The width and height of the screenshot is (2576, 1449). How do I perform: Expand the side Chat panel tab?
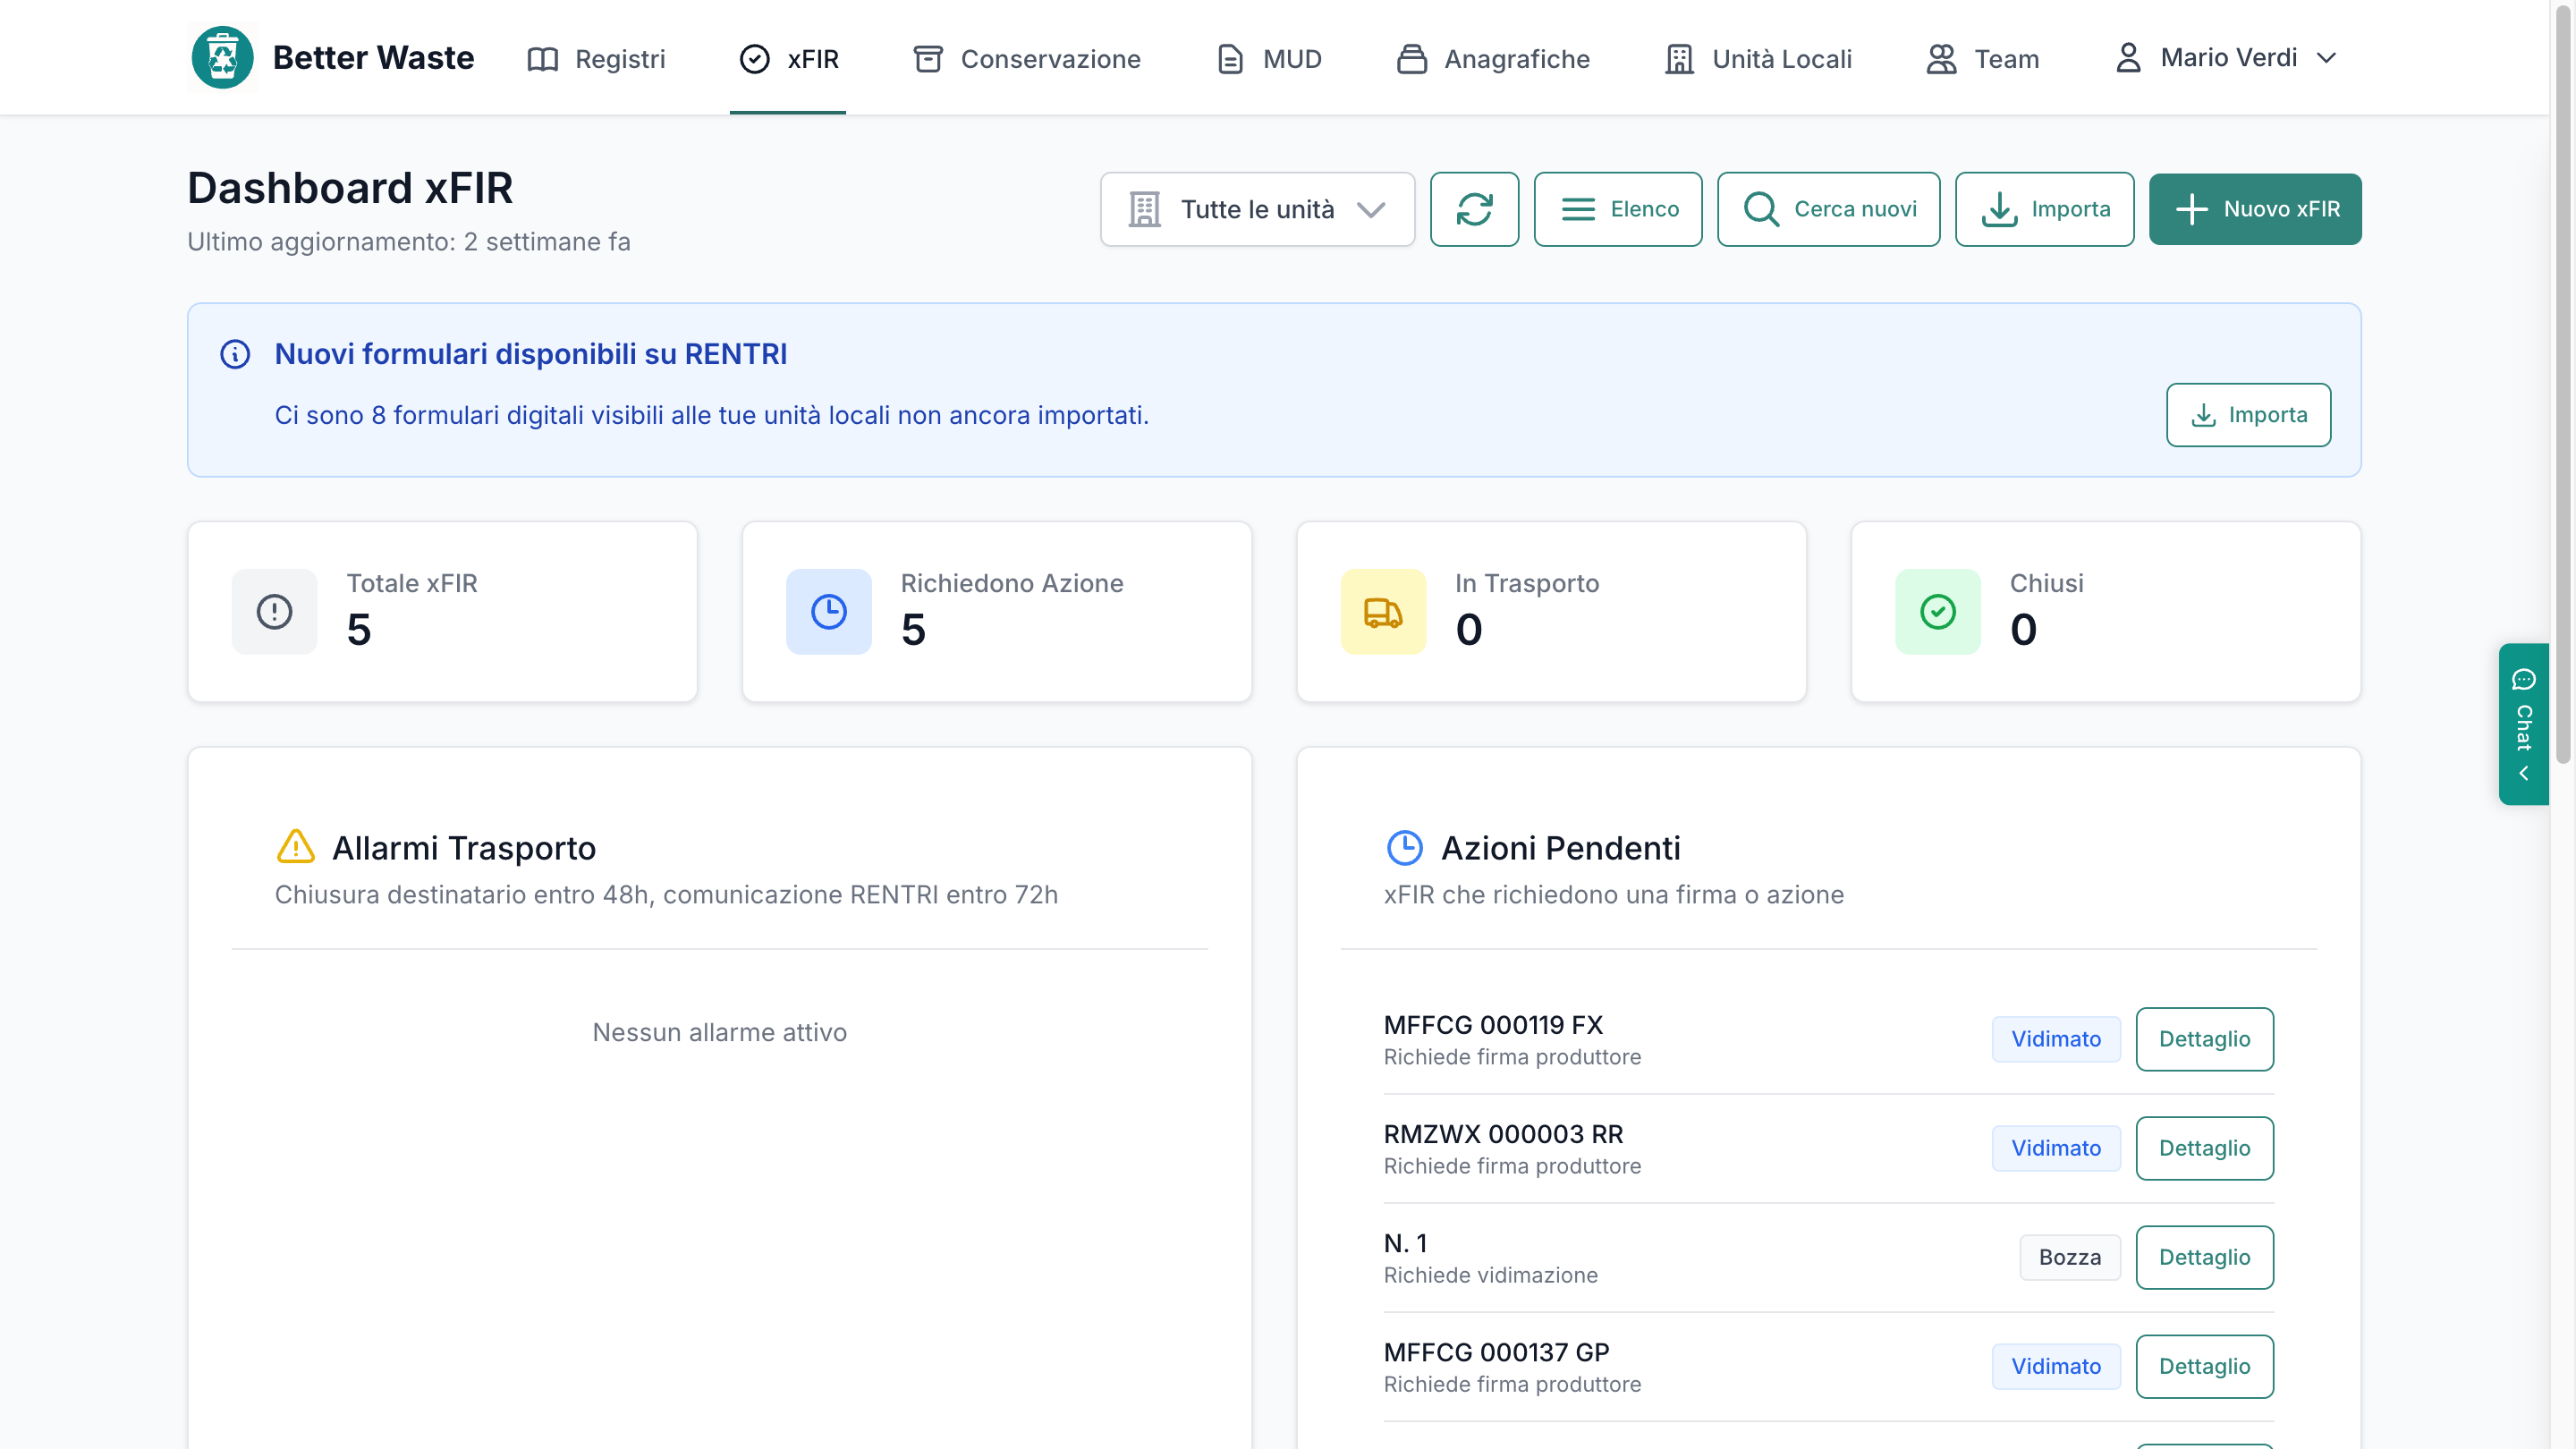(x=2523, y=724)
